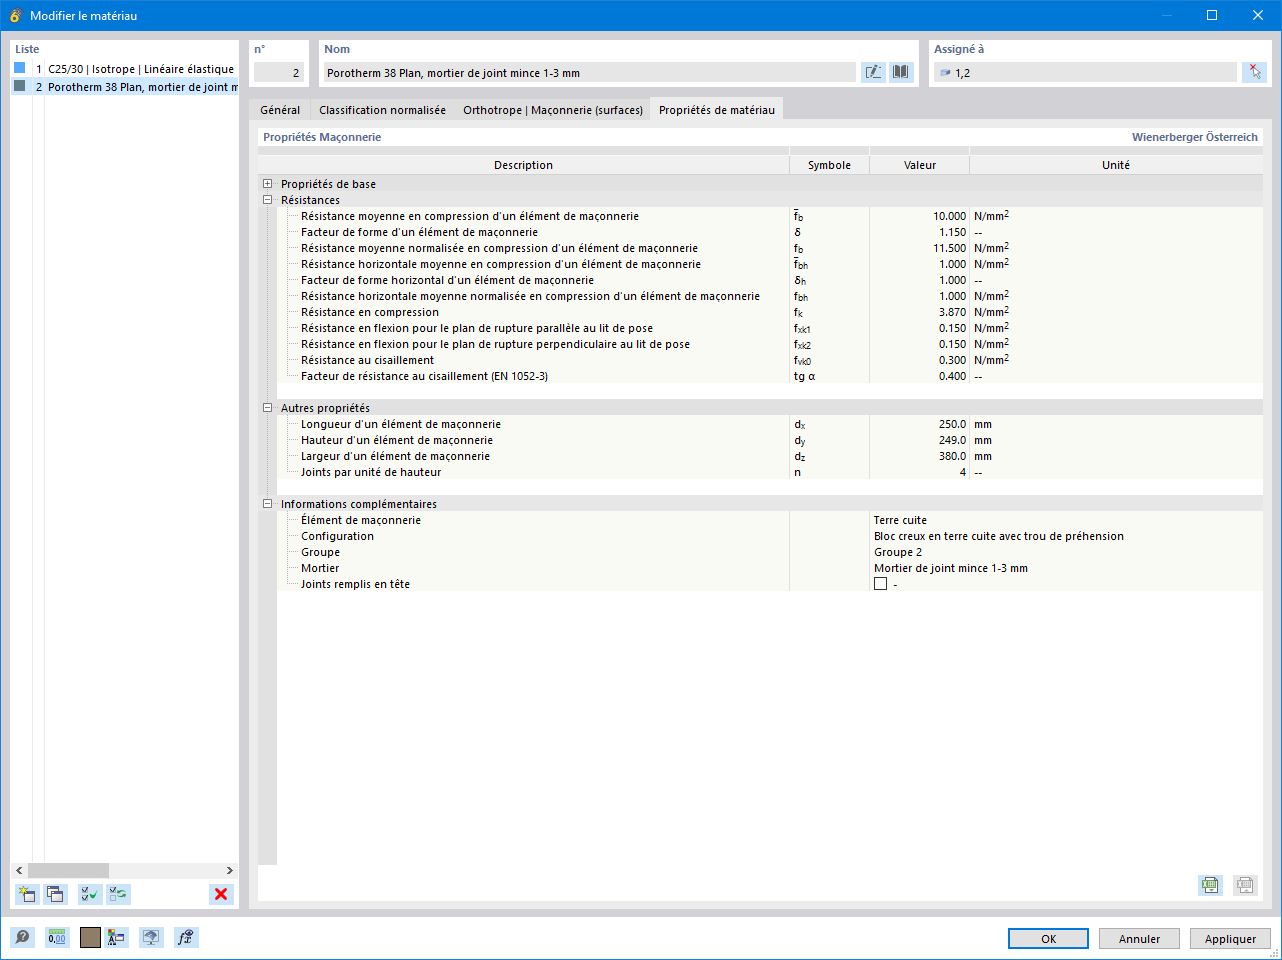
Task: Collapse the Autres propriétés section
Action: (267, 408)
